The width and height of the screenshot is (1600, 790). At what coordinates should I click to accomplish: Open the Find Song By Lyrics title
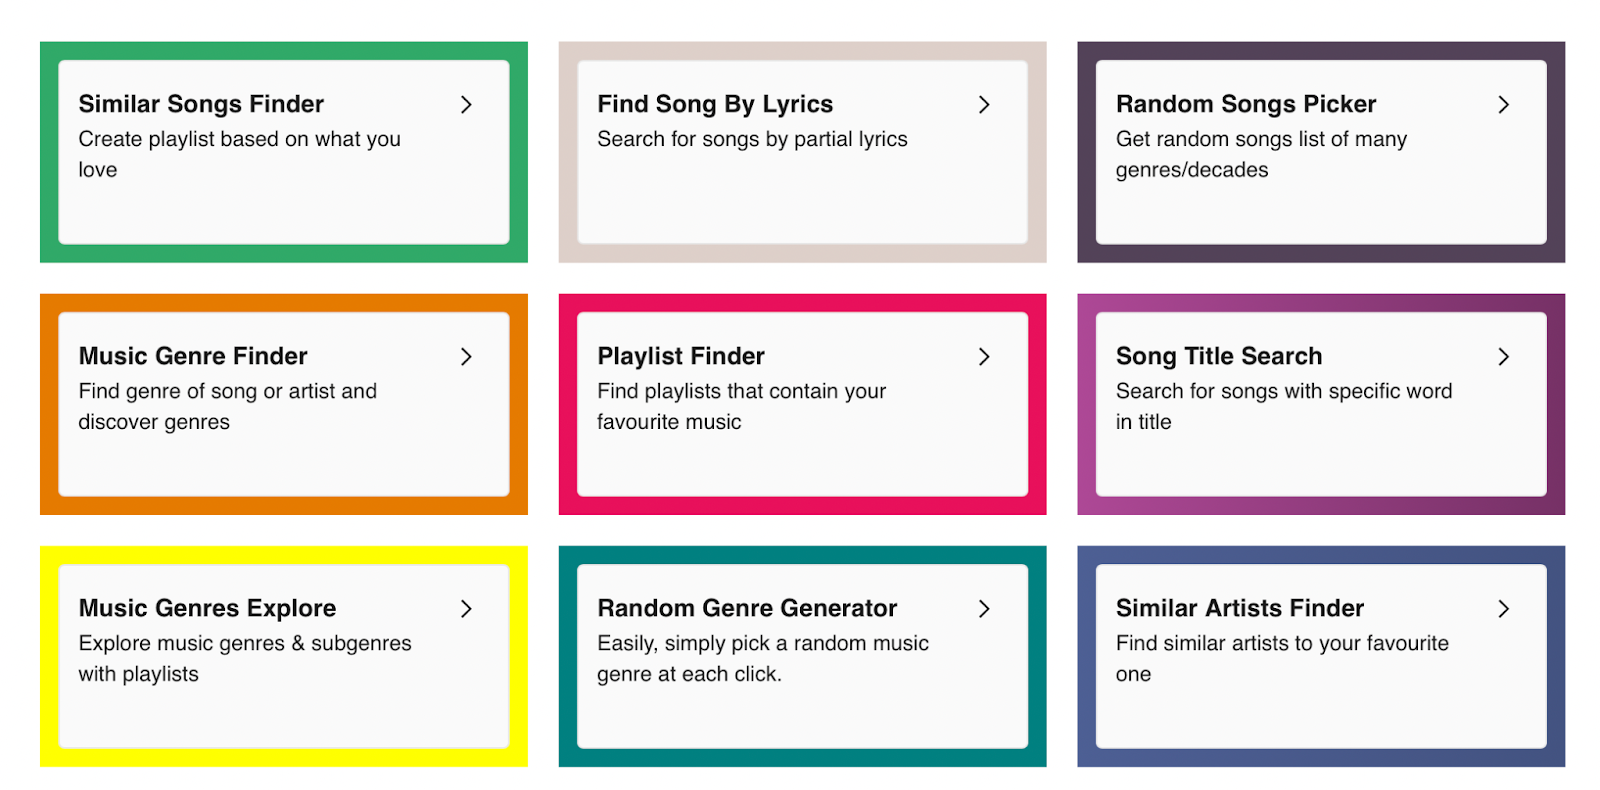pos(715,104)
